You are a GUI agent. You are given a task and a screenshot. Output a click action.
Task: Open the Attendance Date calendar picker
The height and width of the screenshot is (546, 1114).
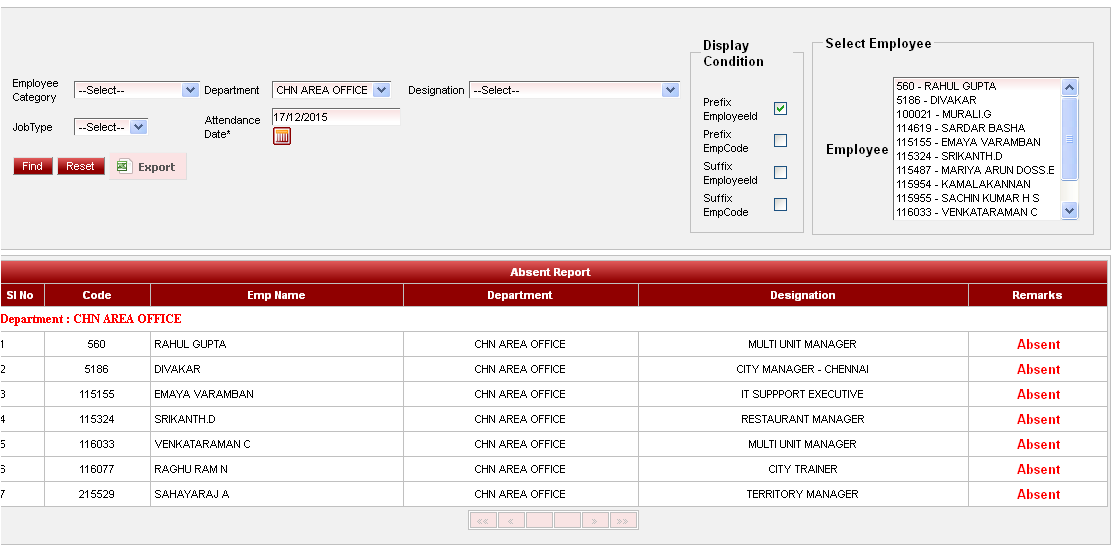point(282,136)
